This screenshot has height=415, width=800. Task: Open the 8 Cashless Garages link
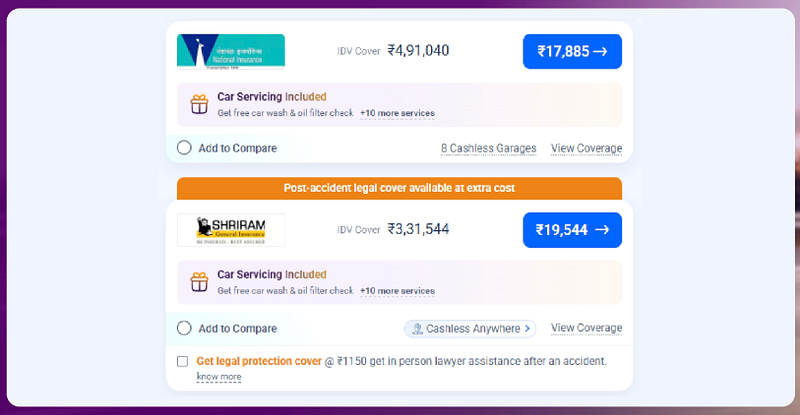tap(489, 148)
